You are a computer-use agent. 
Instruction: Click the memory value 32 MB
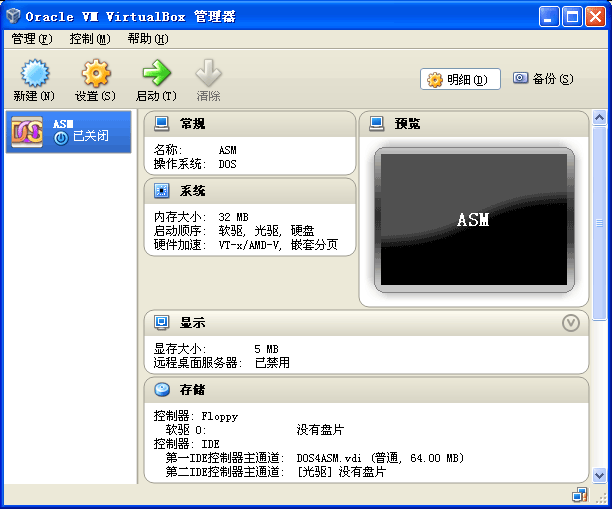233,217
